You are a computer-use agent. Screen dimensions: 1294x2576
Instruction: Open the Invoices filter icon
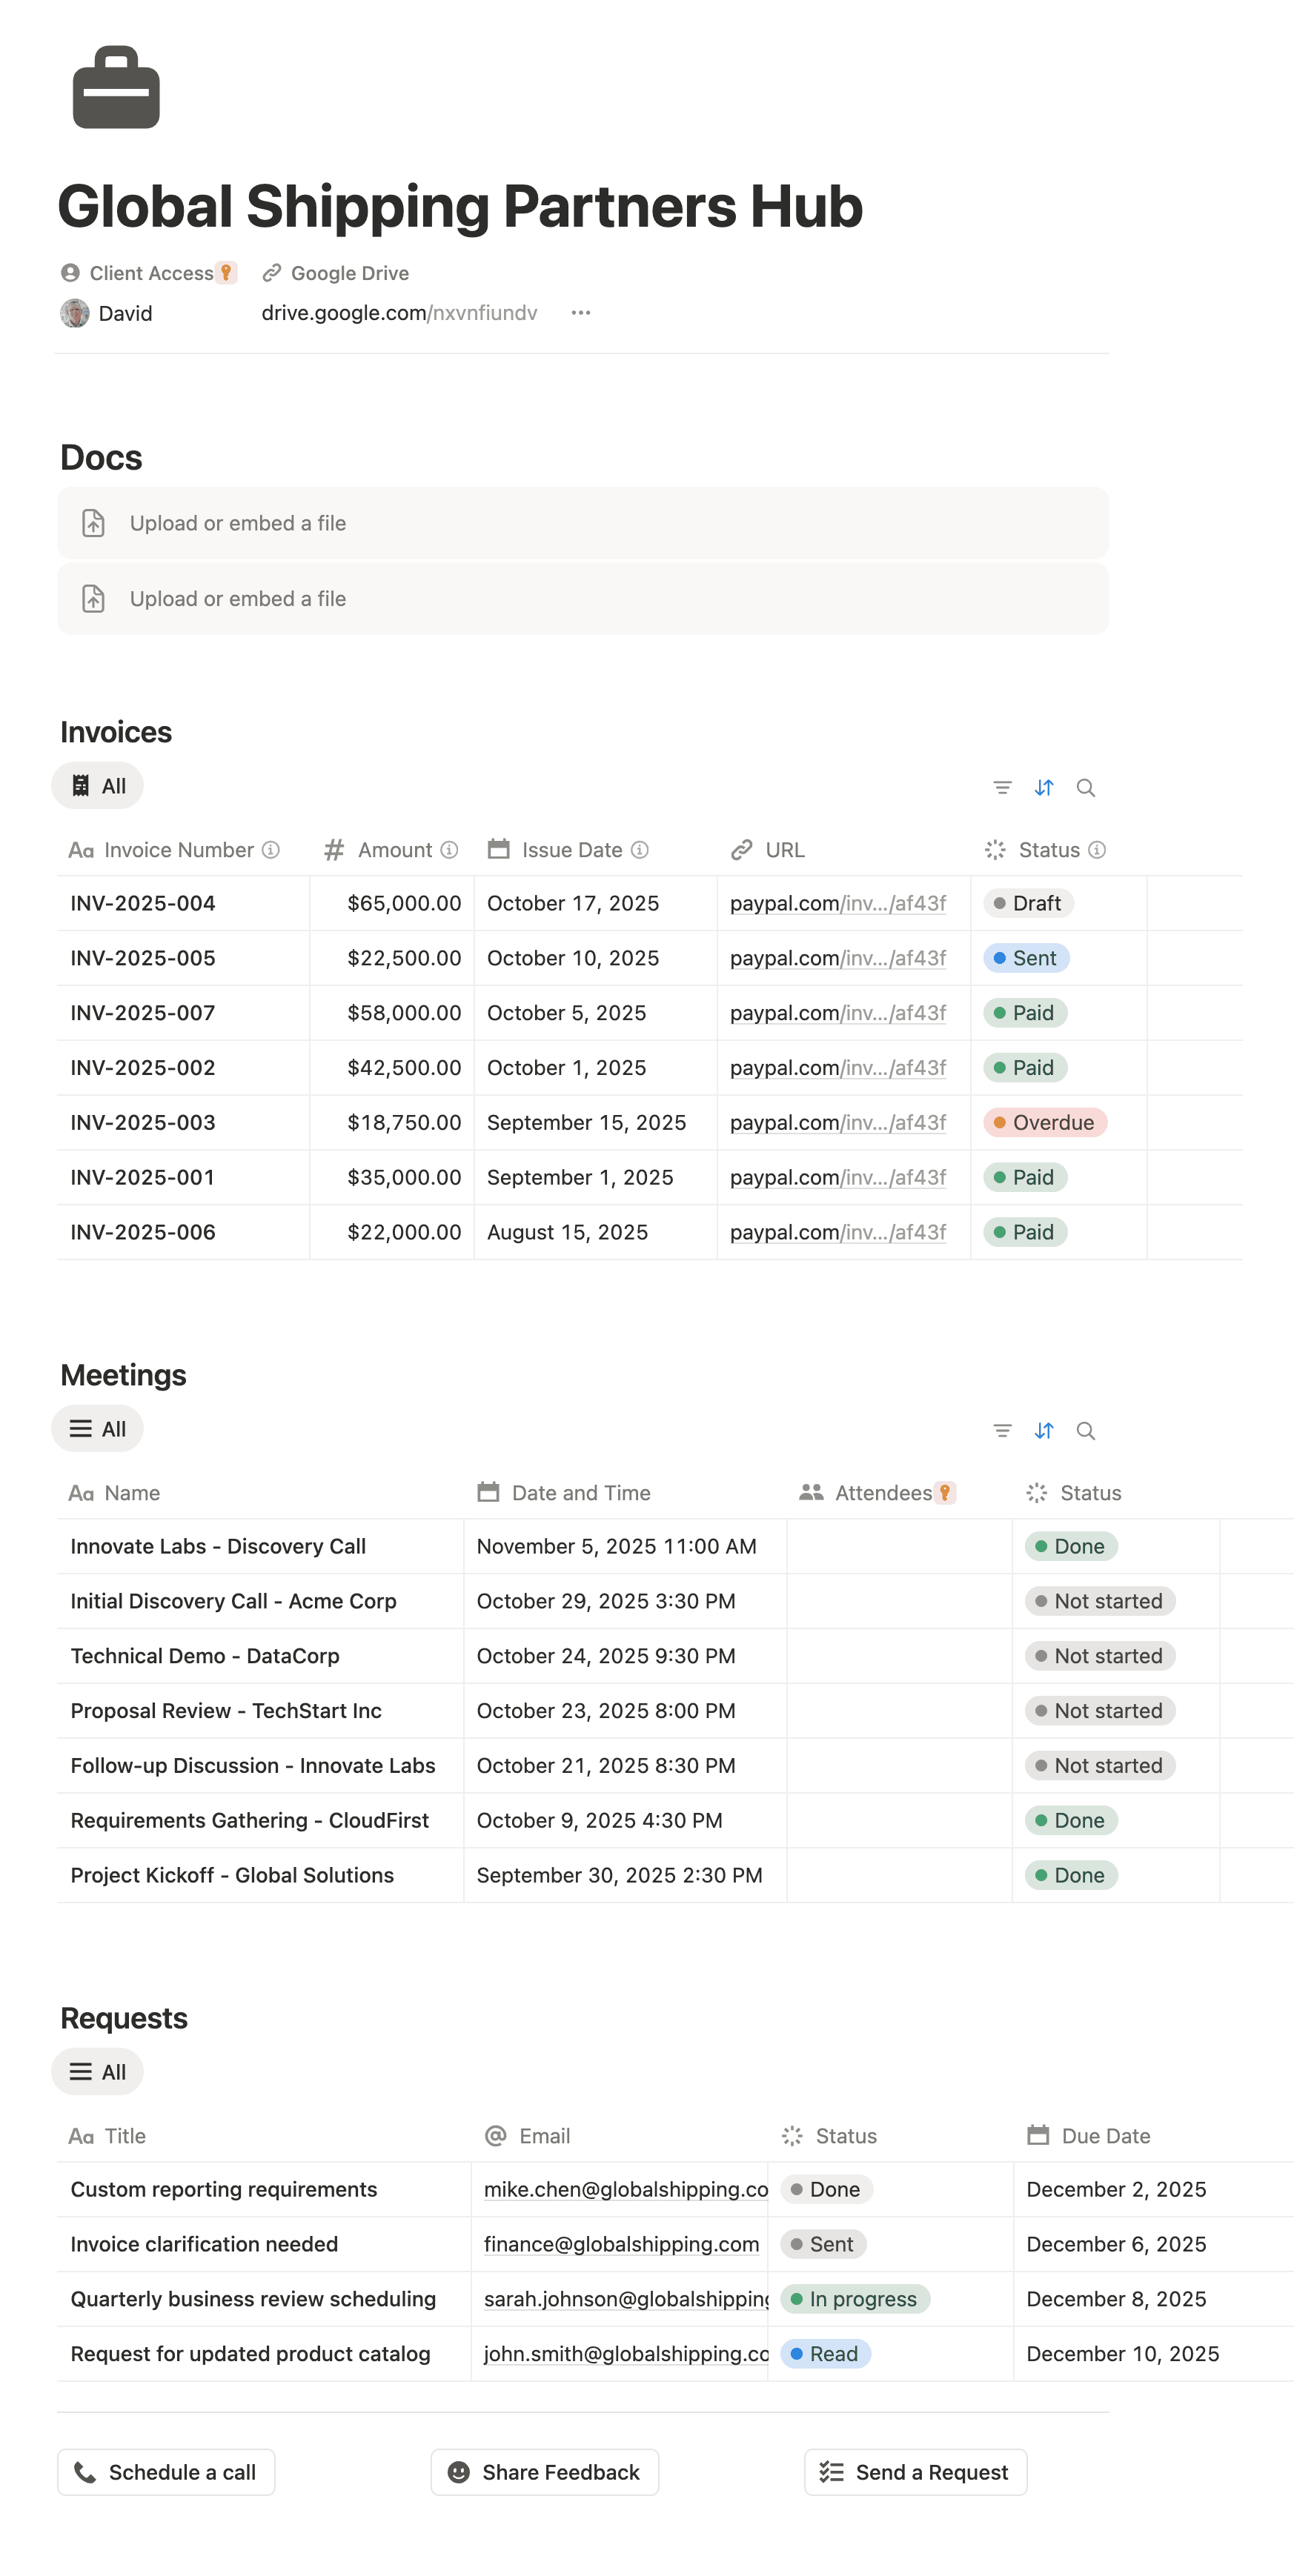pyautogui.click(x=1002, y=788)
